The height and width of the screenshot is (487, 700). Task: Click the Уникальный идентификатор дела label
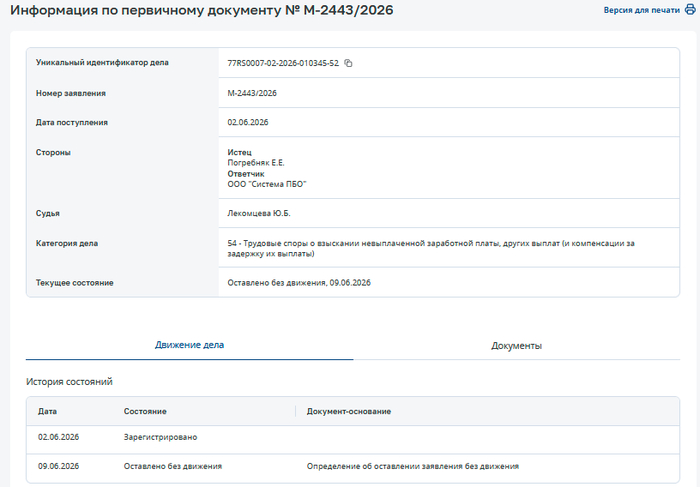(102, 62)
